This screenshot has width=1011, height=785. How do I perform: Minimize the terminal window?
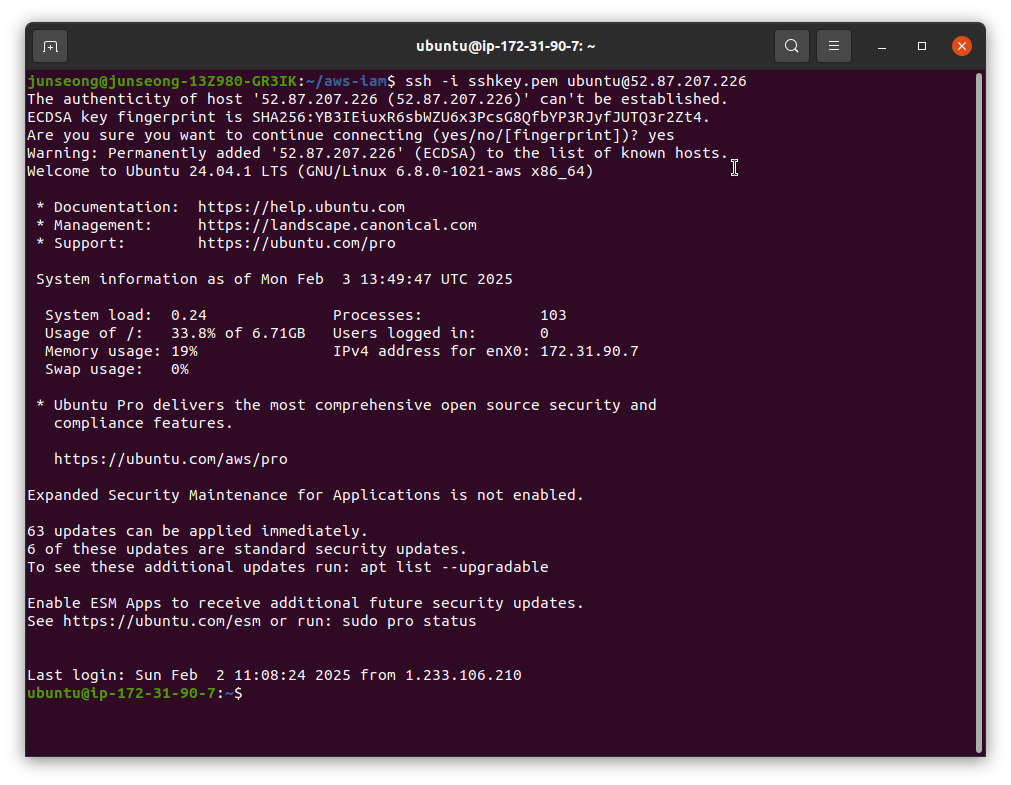[882, 46]
